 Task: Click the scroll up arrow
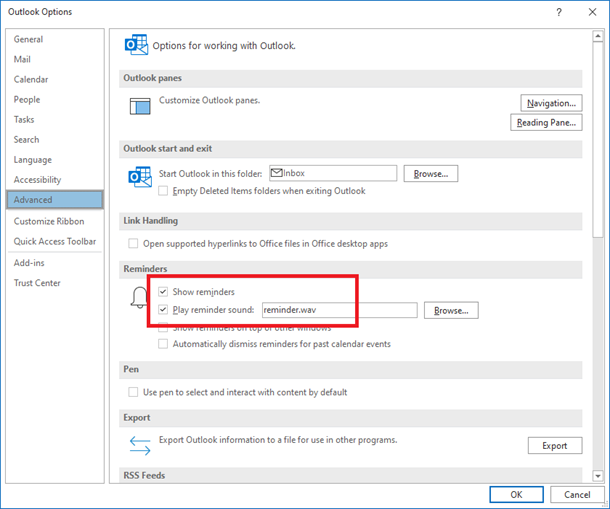(x=598, y=37)
